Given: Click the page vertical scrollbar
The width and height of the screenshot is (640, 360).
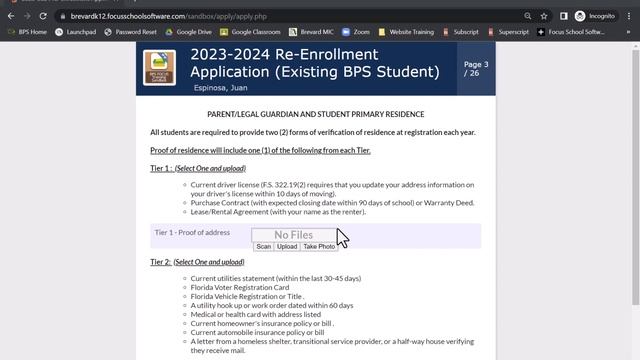Looking at the screenshot, I should (x=636, y=178).
